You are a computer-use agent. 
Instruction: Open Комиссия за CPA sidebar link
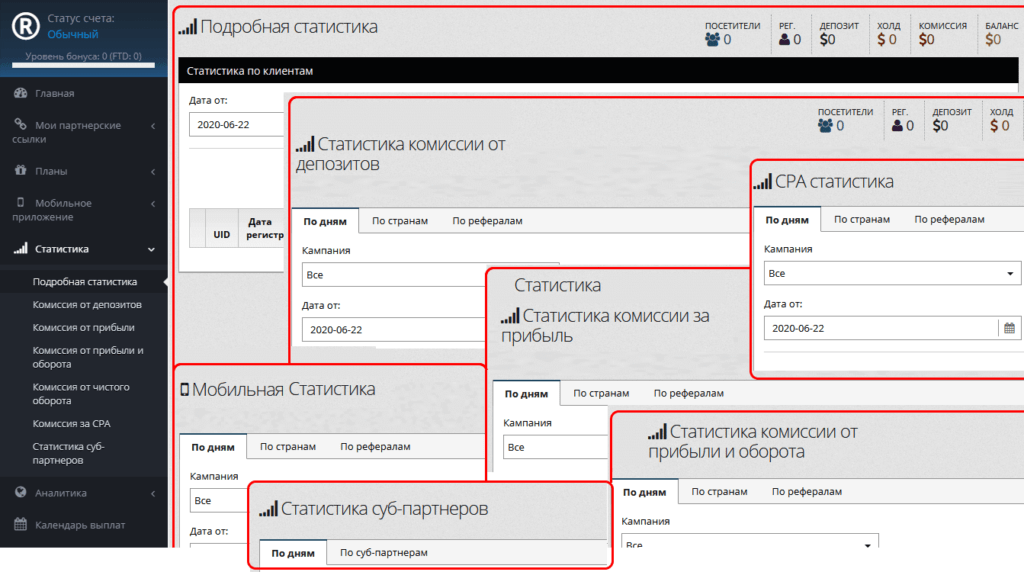pyautogui.click(x=71, y=423)
